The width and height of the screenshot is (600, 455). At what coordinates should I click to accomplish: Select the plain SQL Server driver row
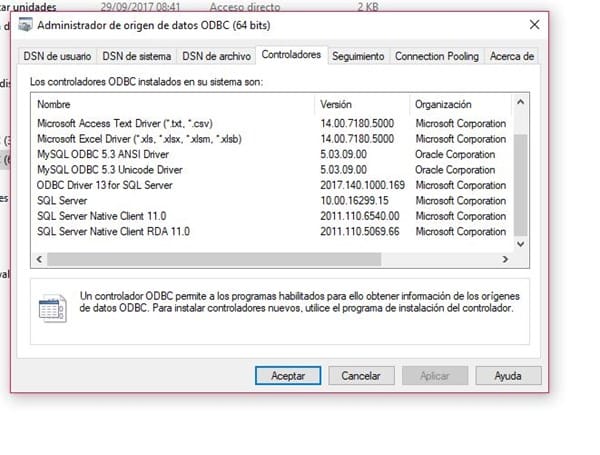tap(272, 201)
